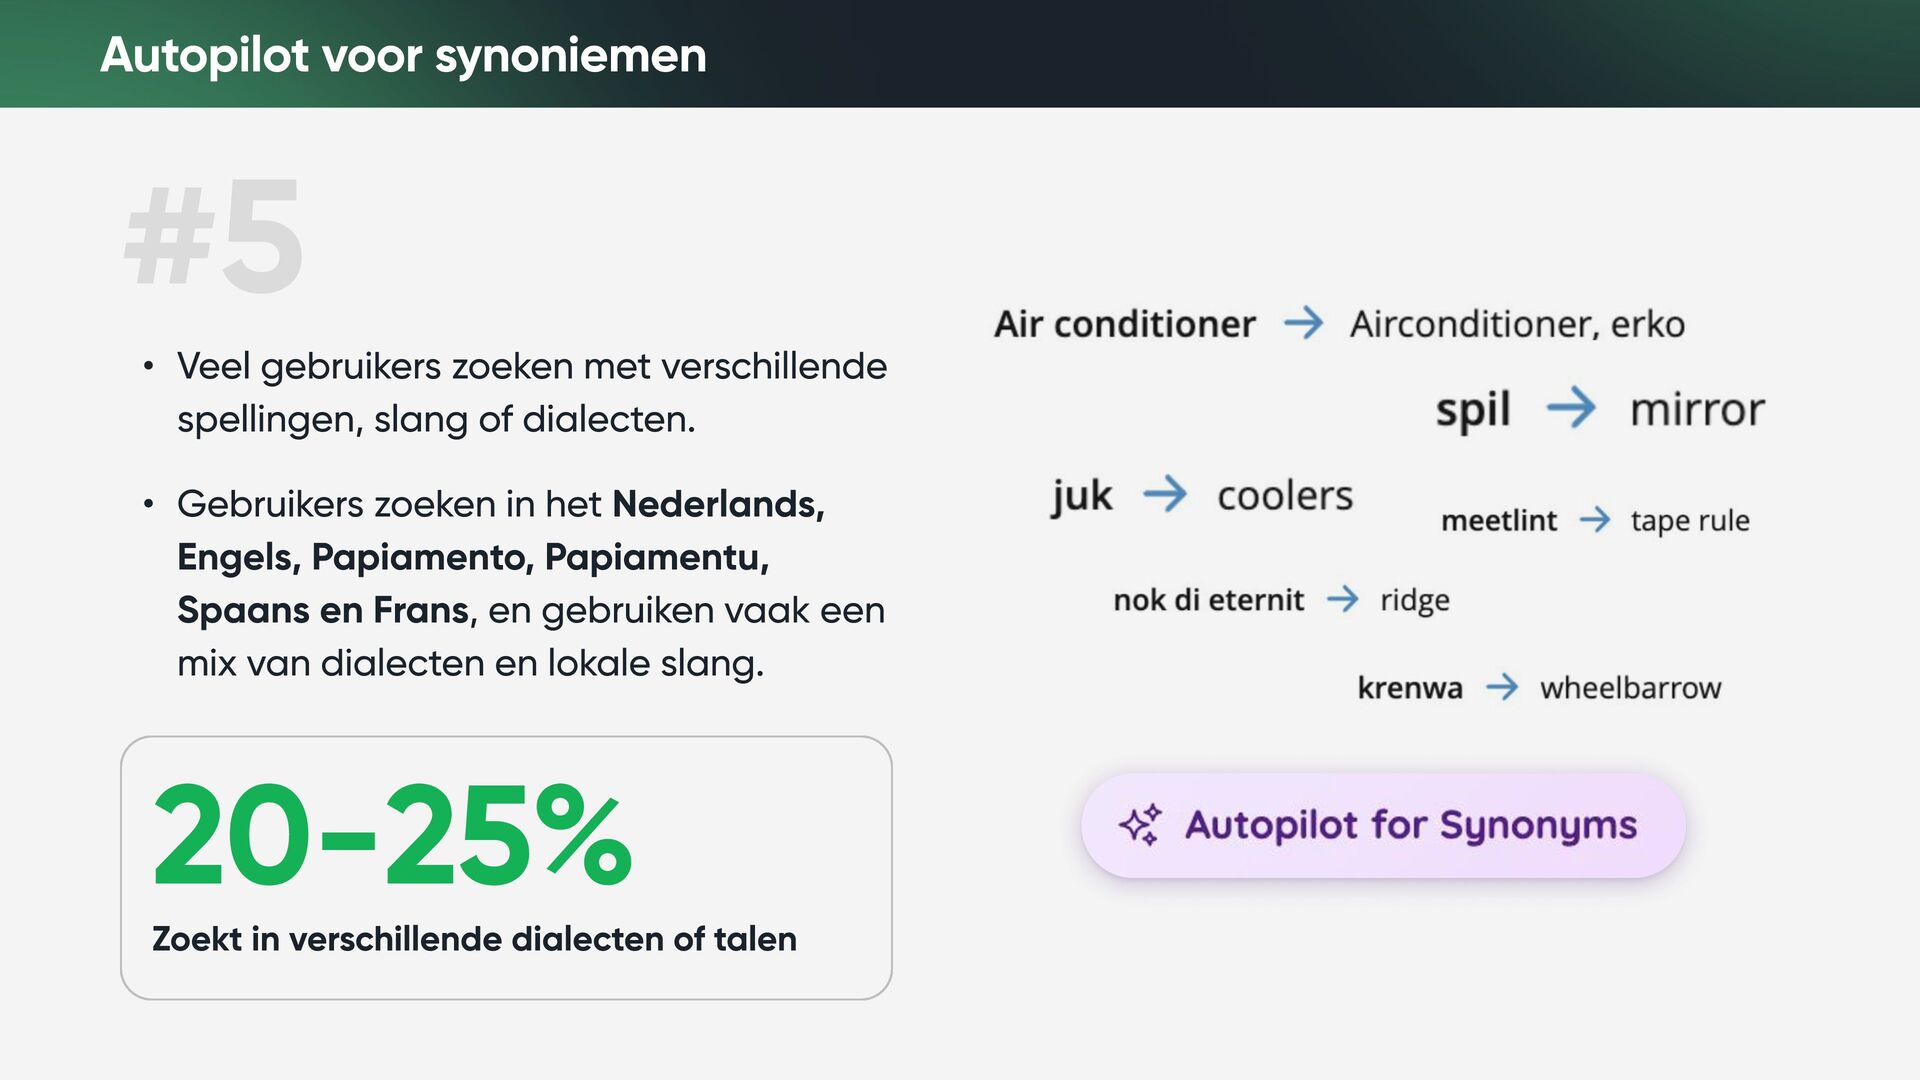Click the arrow between krenwa and wheelbarrow

1502,687
